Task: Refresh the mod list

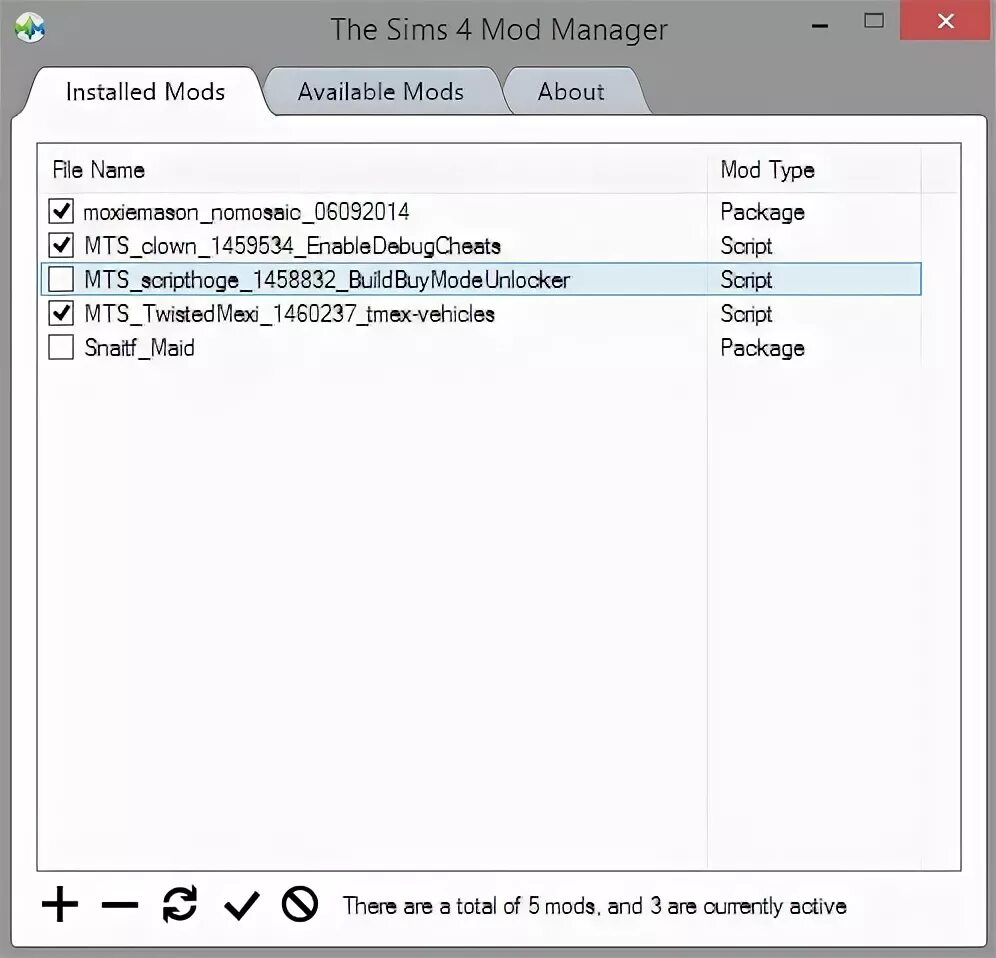Action: pyautogui.click(x=180, y=903)
